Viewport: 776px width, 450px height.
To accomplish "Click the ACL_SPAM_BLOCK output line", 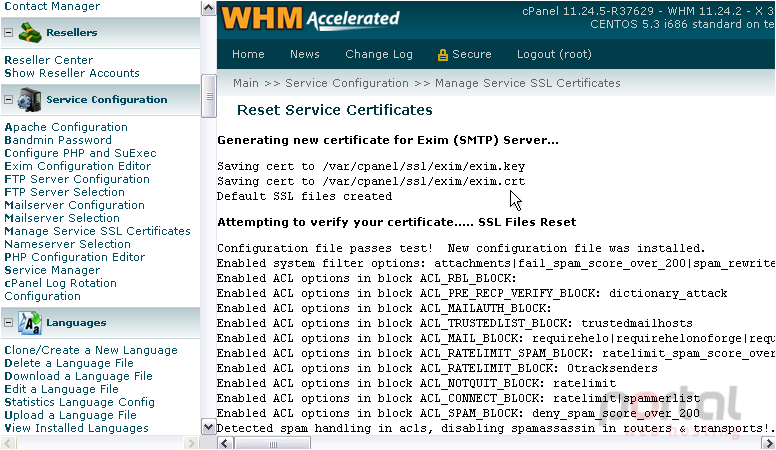I will [458, 413].
